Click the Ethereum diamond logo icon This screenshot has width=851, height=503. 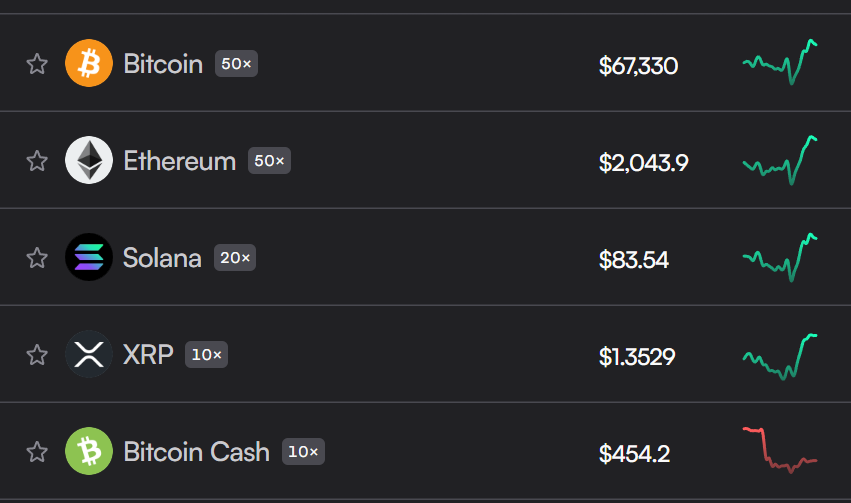pos(89,160)
